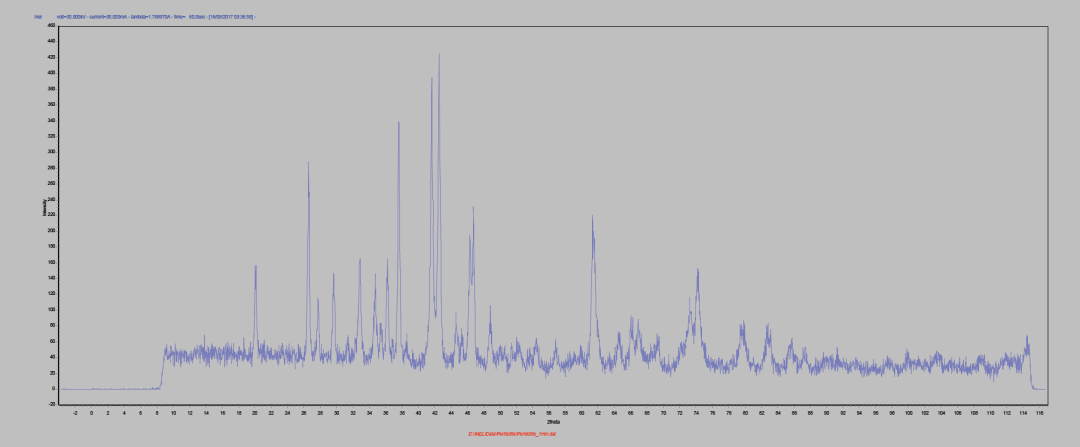Screen dimensions: 1080x447
Task: Click the x-axis tick label 116
Action: 1039,413
